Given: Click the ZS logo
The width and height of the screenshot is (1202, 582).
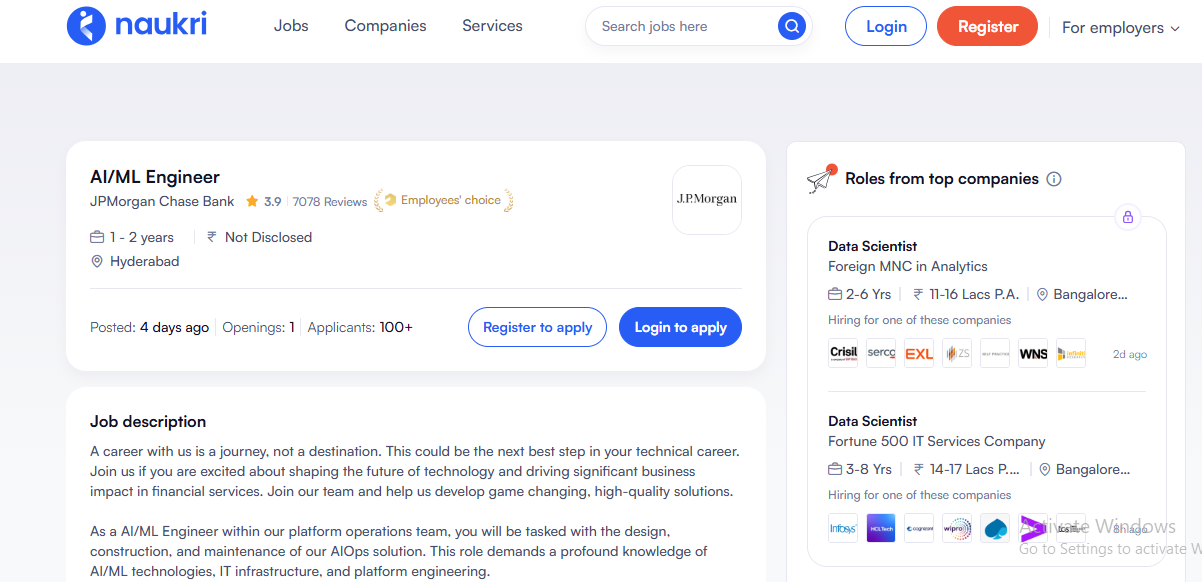Looking at the screenshot, I should tap(957, 353).
